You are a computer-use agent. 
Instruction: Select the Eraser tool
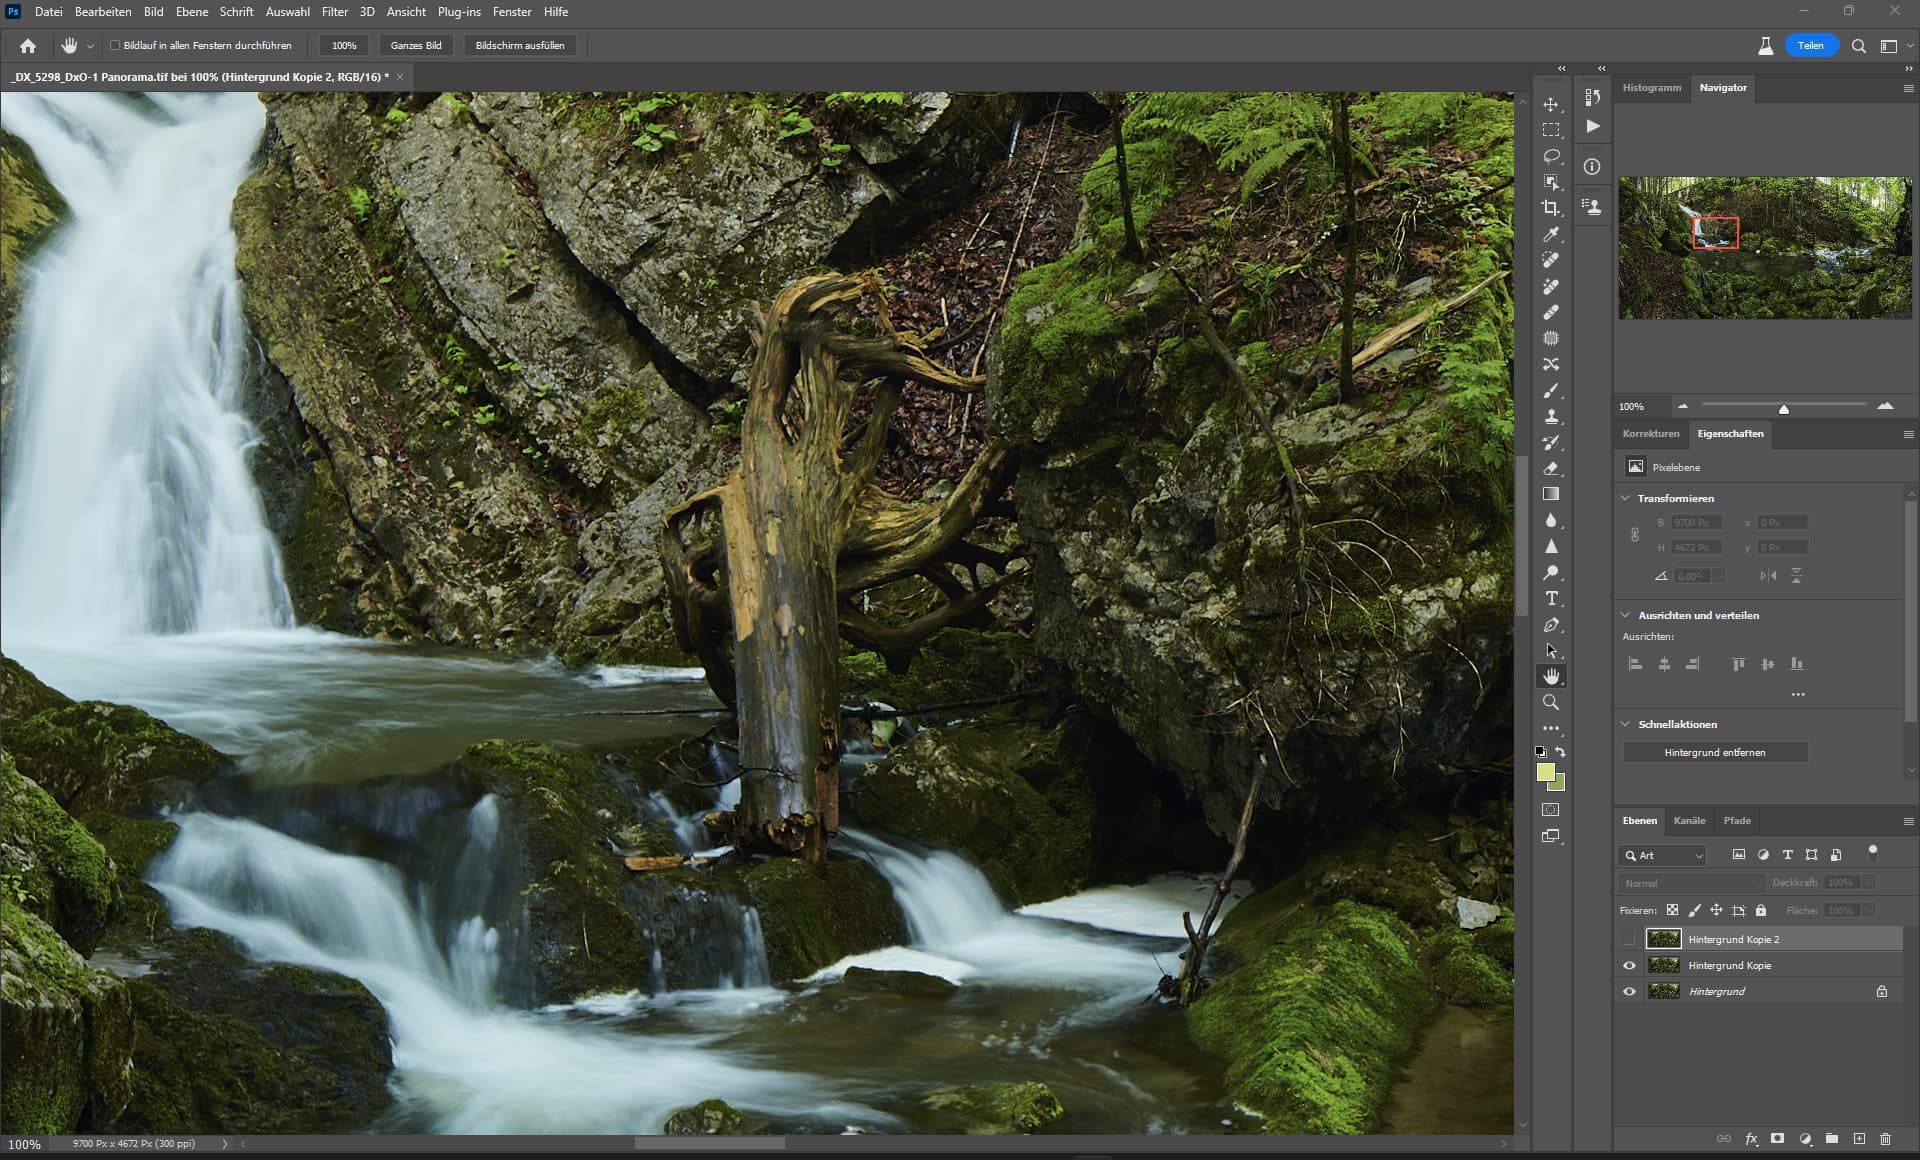tap(1551, 468)
